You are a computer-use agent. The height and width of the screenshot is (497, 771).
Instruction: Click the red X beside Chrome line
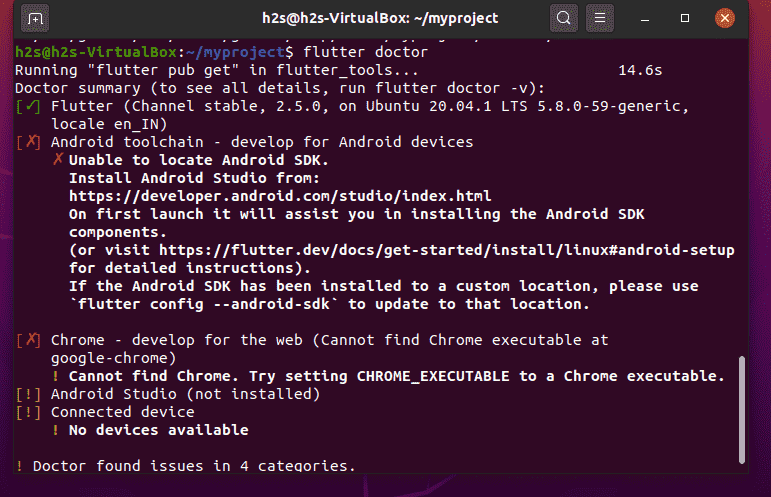tap(28, 340)
